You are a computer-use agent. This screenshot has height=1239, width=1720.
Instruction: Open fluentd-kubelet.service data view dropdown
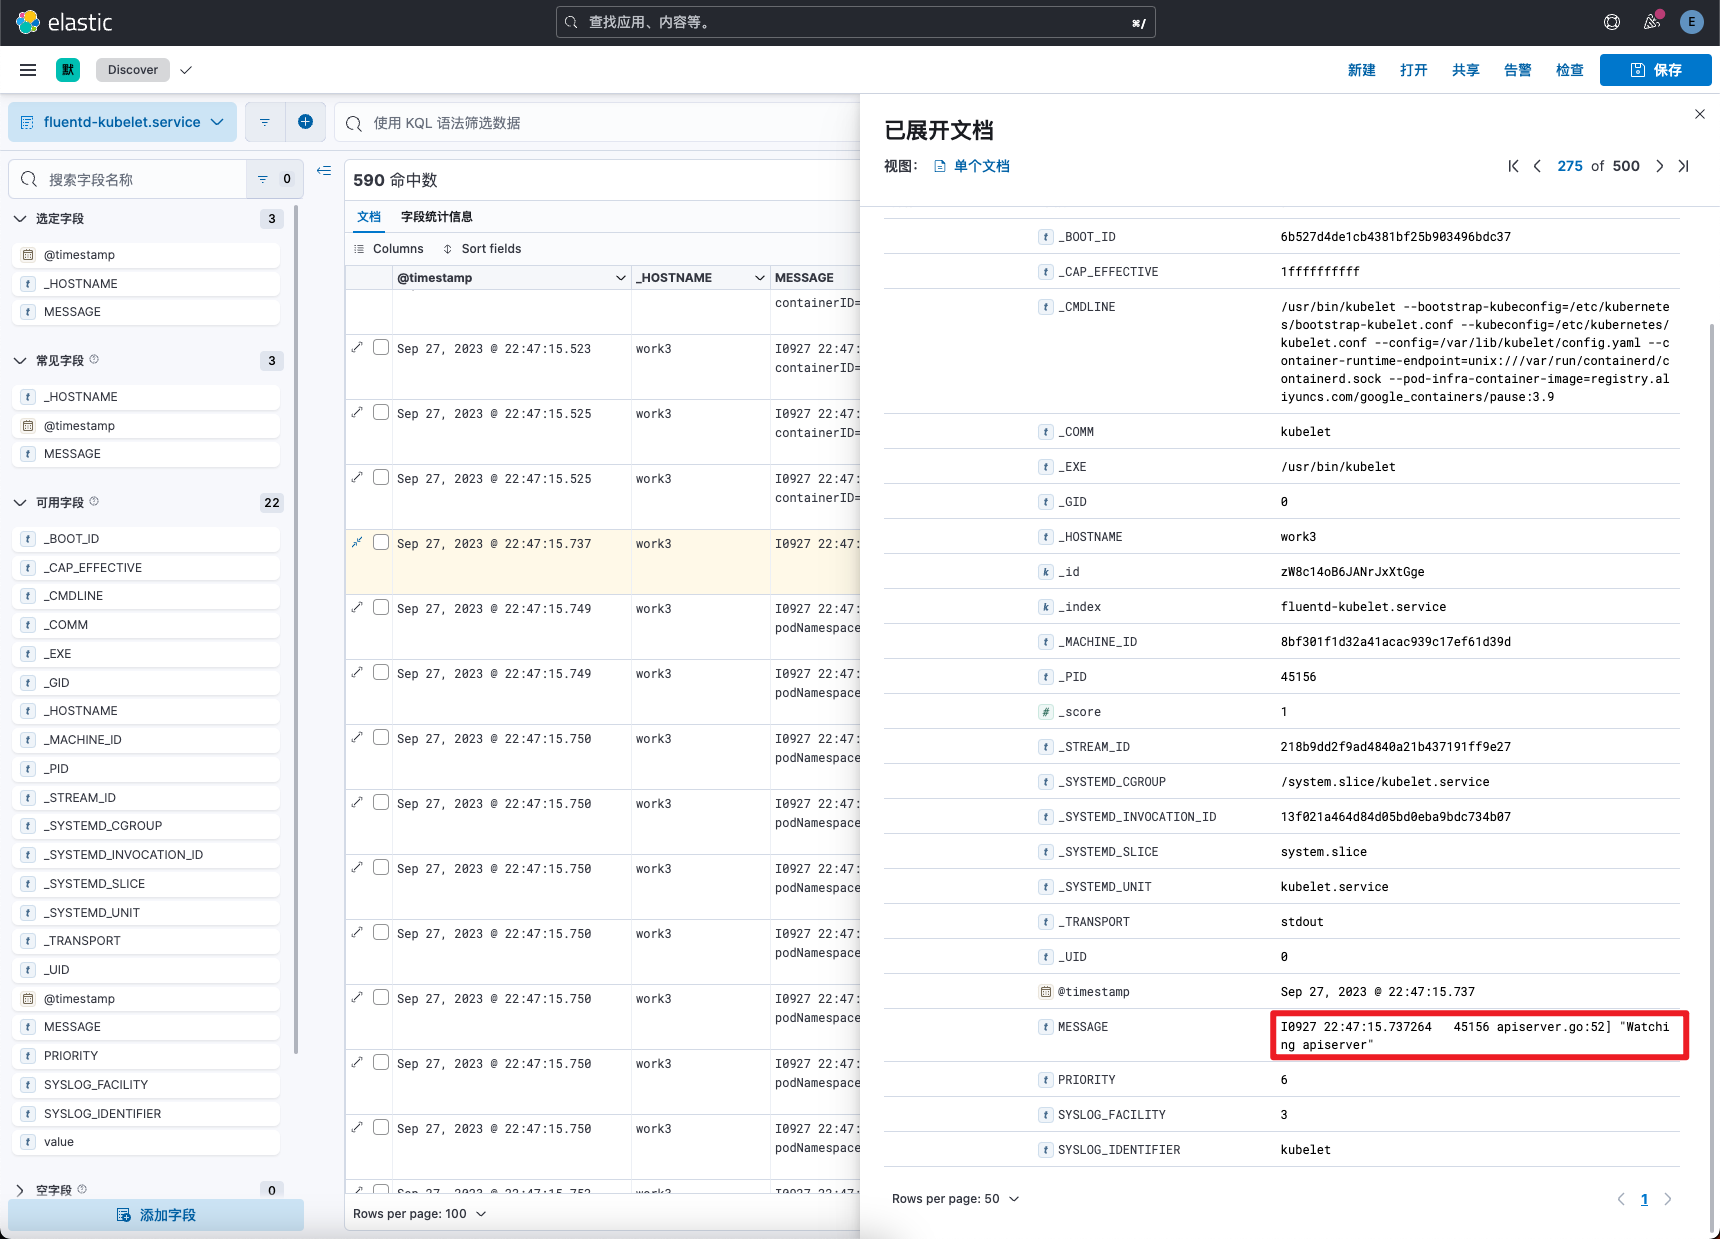(123, 122)
